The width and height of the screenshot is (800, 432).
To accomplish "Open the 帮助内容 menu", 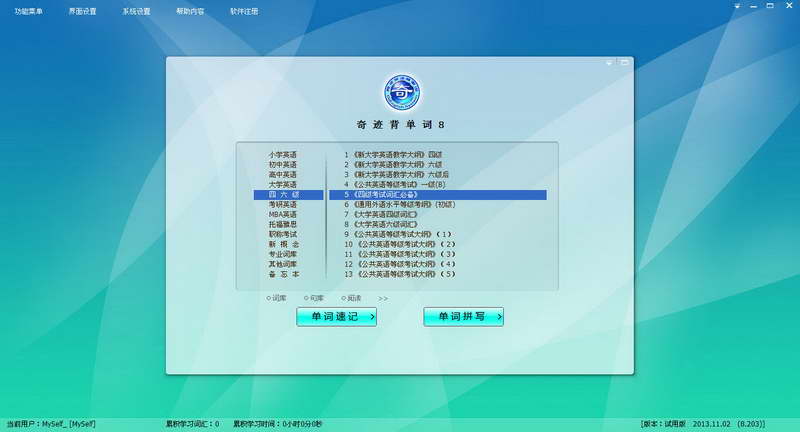I will click(x=190, y=11).
